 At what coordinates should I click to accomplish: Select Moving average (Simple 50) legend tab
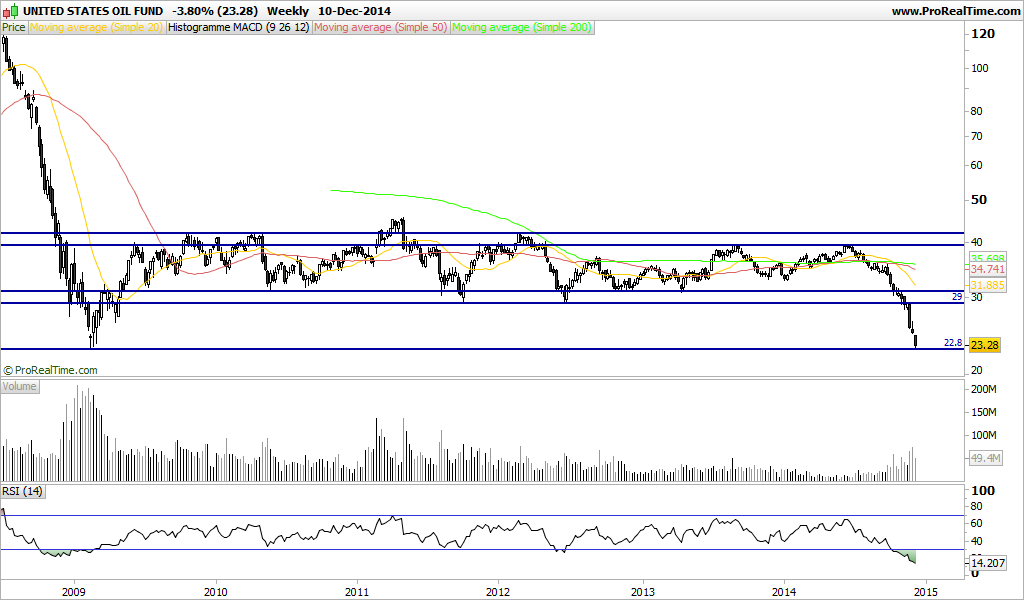point(381,27)
